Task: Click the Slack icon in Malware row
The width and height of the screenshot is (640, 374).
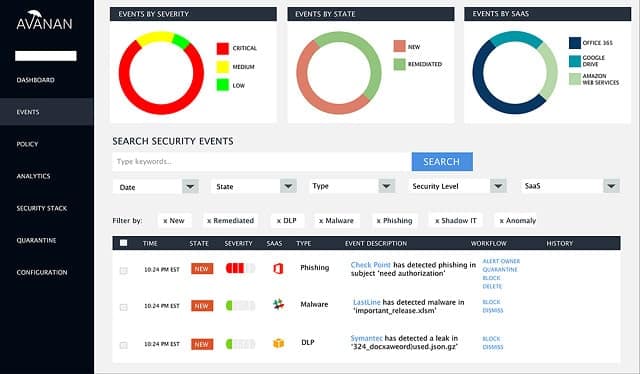Action: [x=278, y=304]
